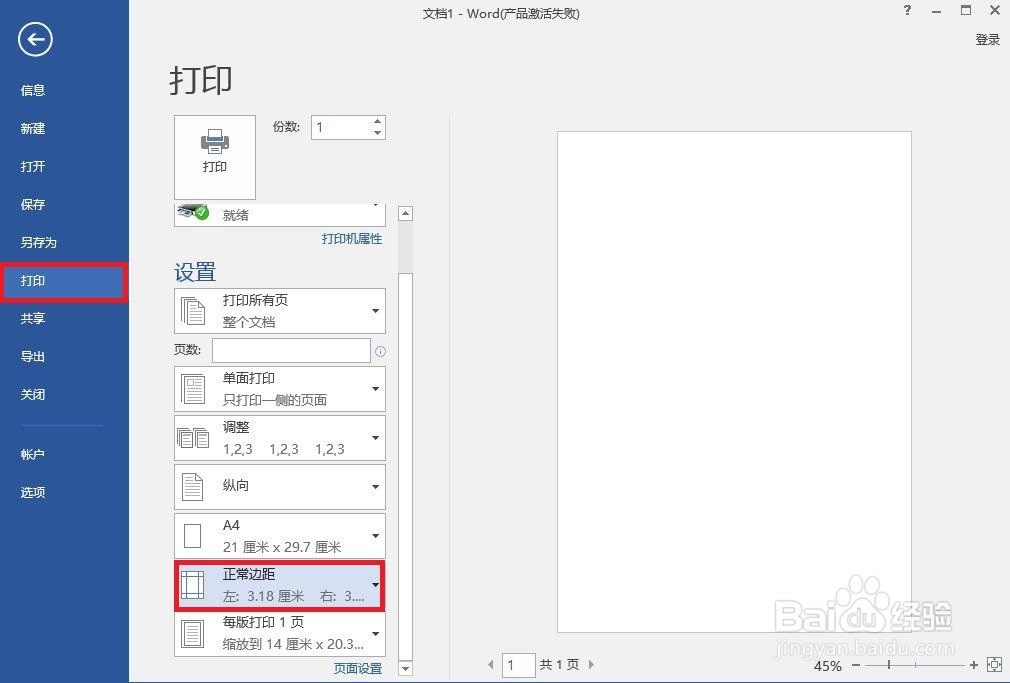Click the copies (份数) number field
The width and height of the screenshot is (1010, 683).
click(341, 127)
